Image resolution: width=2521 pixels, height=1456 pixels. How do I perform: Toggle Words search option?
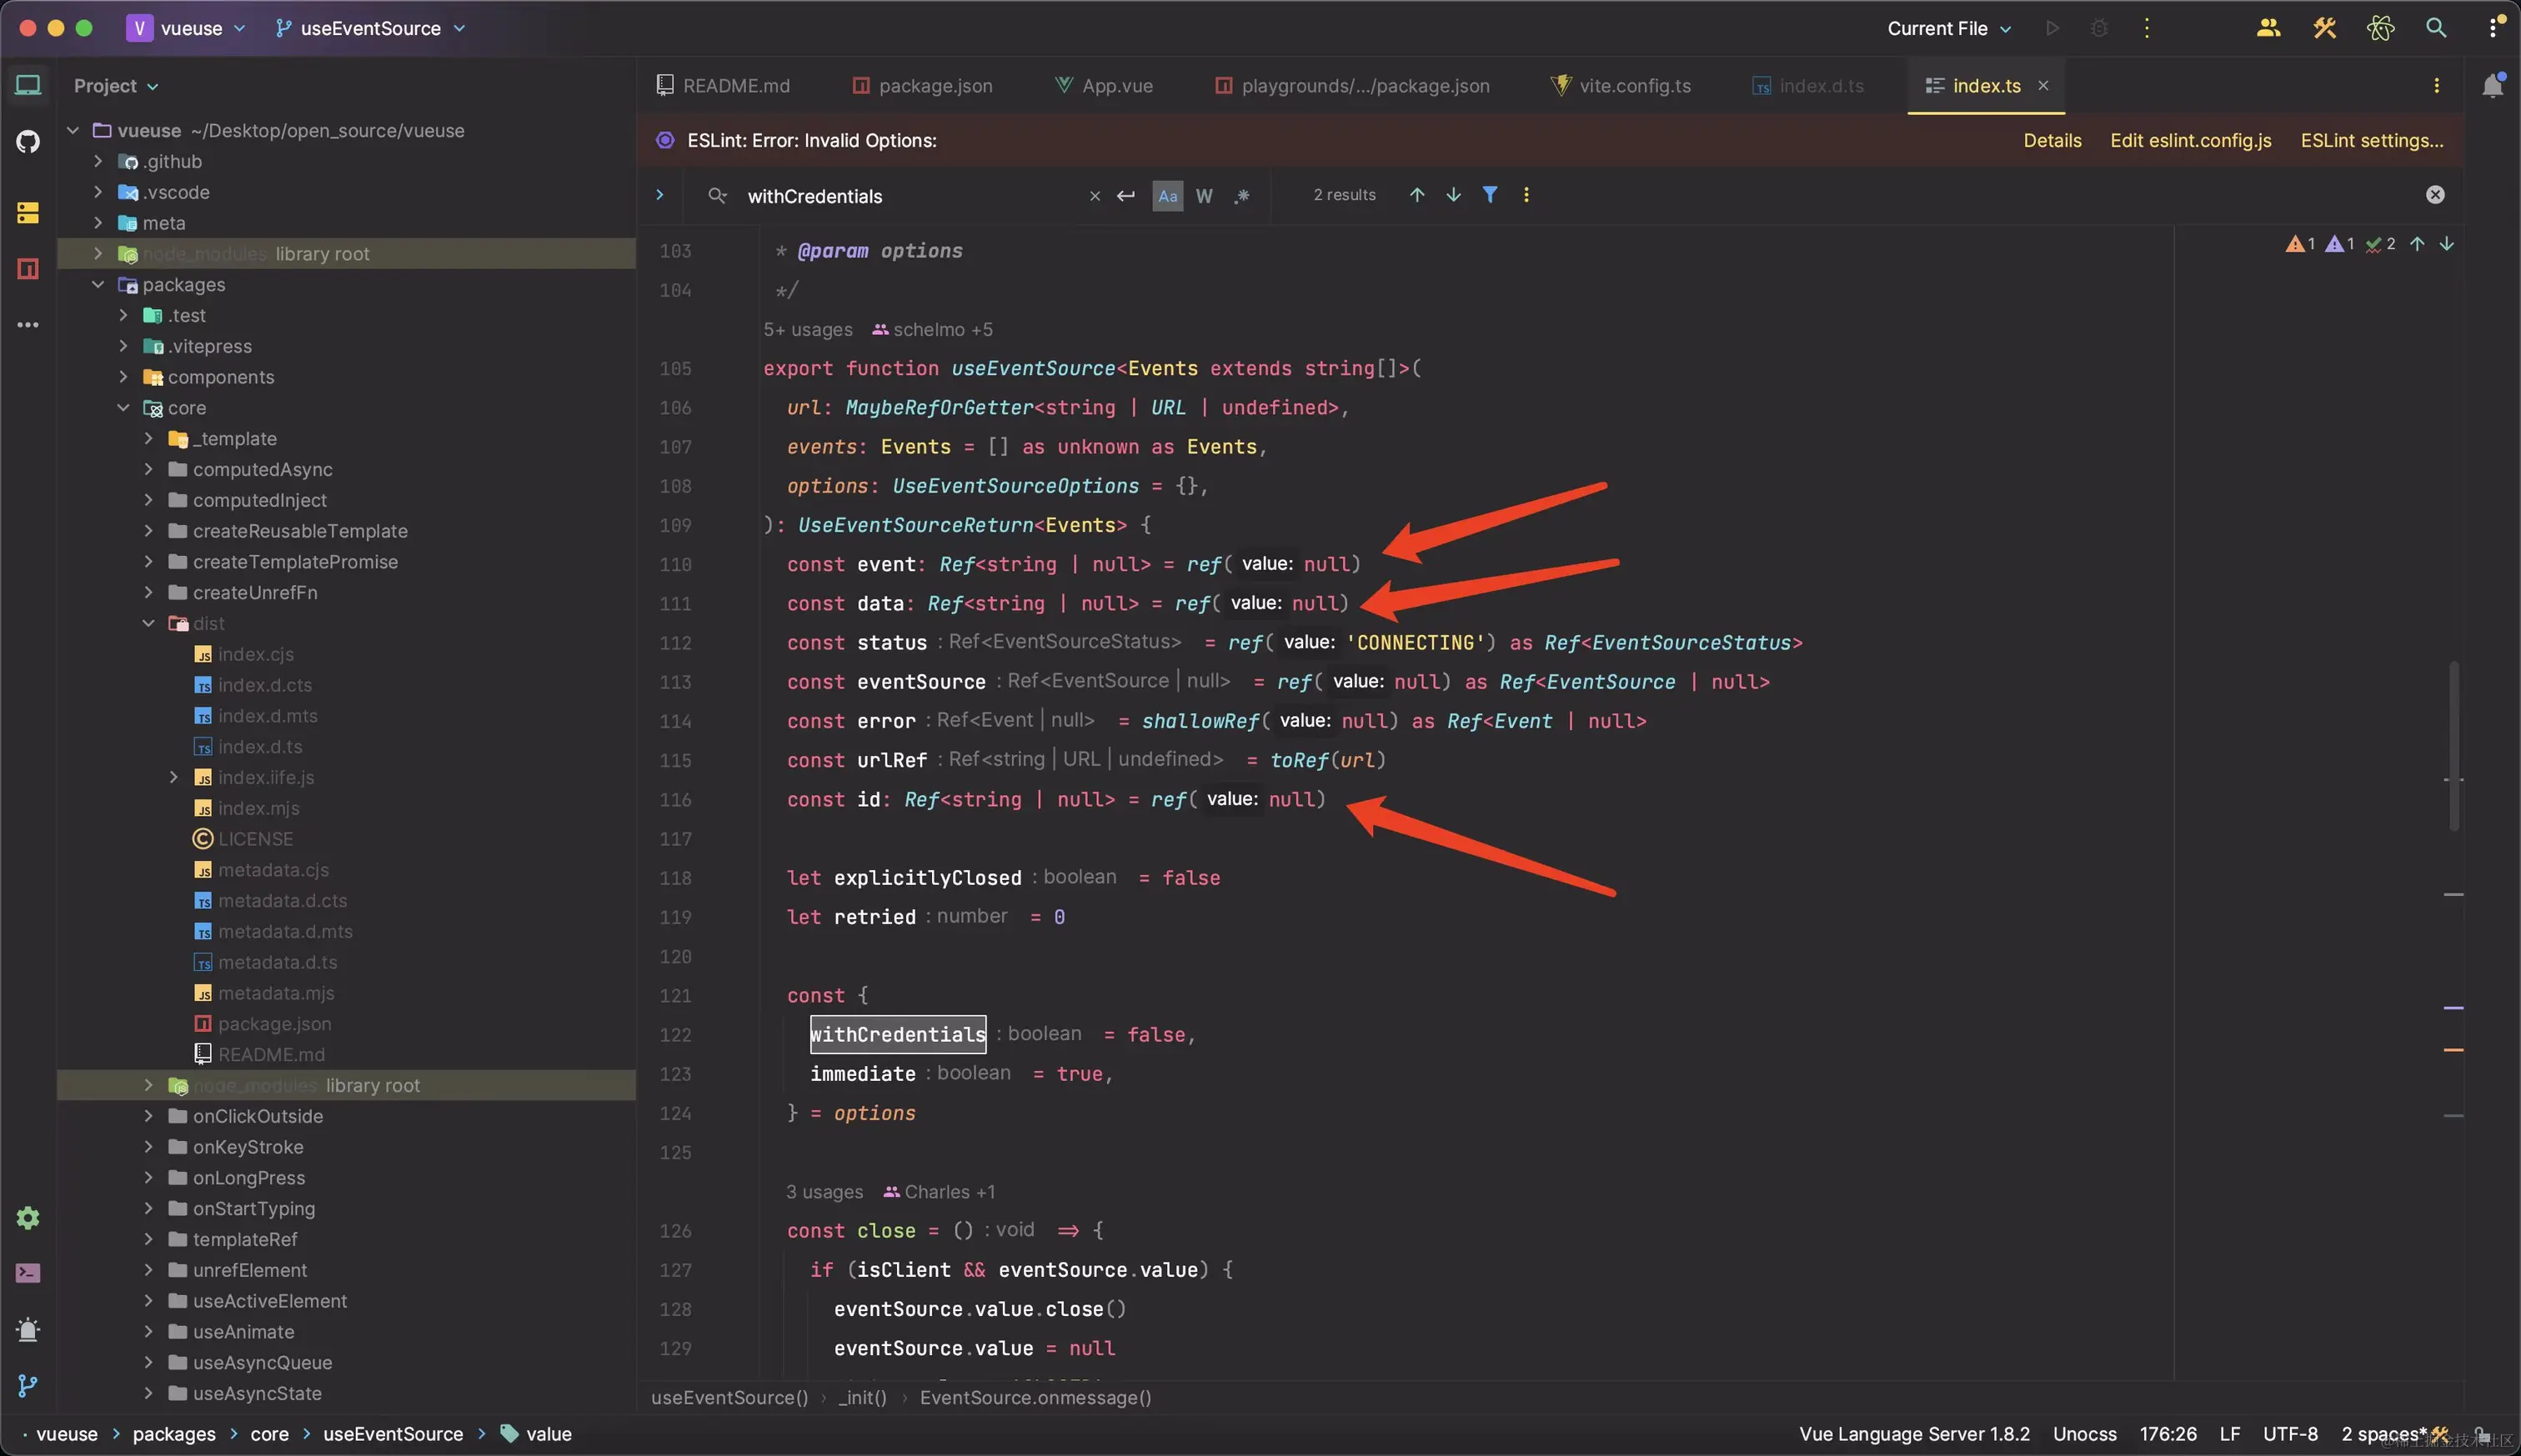tap(1204, 196)
